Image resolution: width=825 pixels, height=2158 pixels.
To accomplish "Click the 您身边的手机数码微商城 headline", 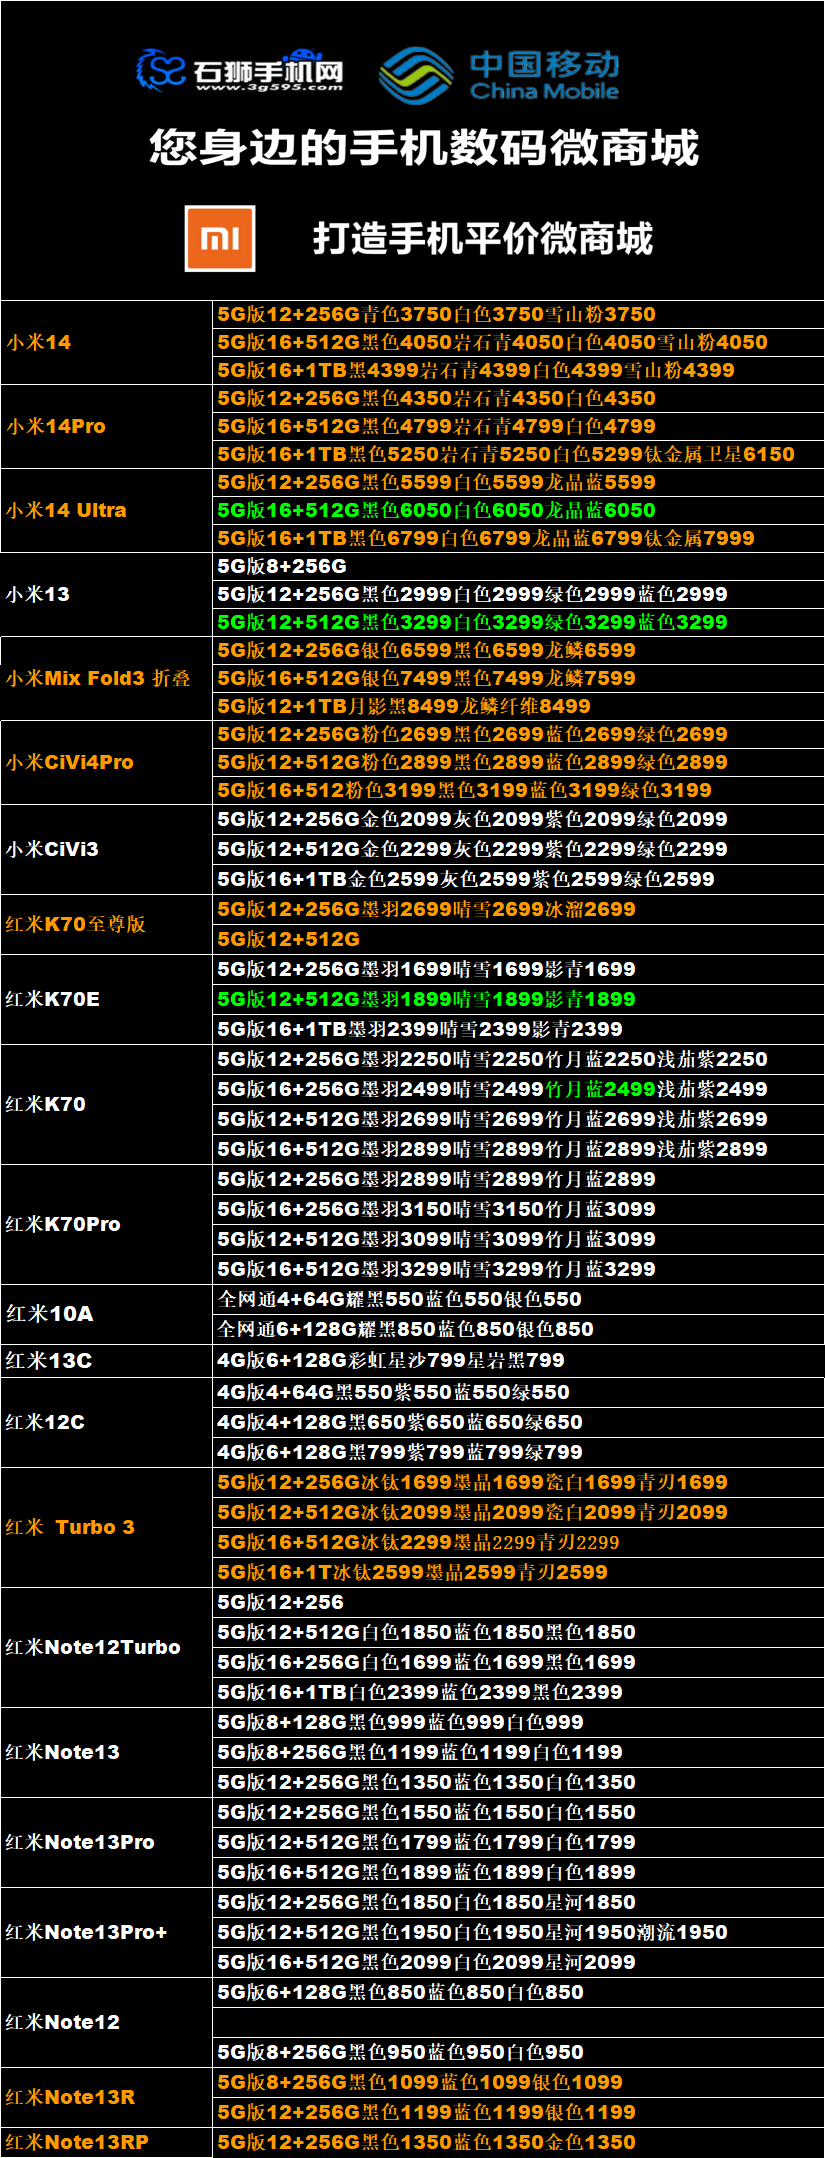I will 423,147.
